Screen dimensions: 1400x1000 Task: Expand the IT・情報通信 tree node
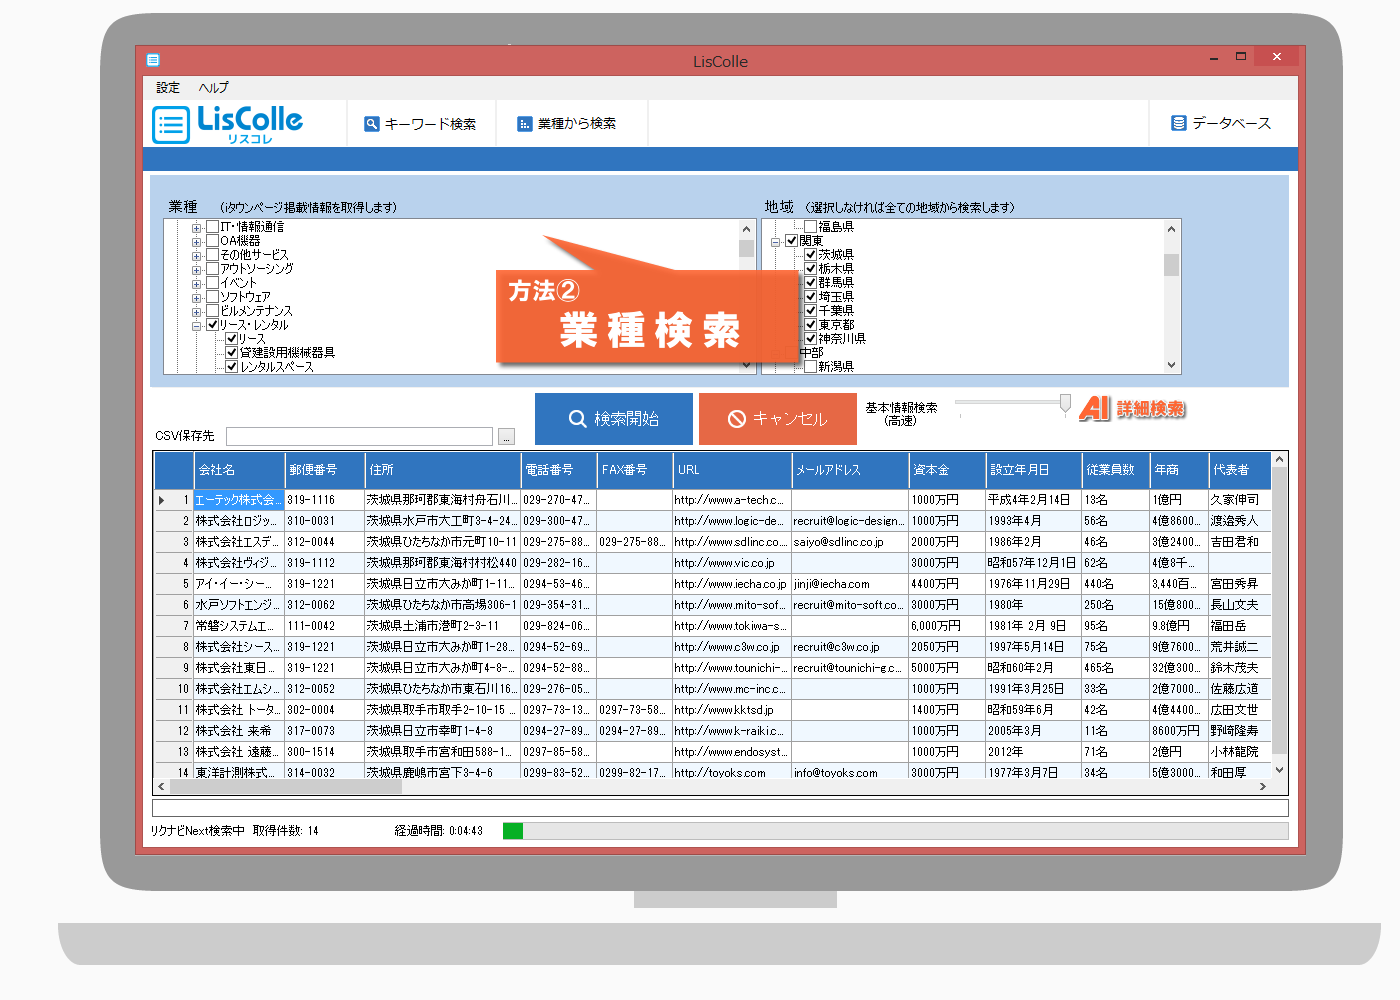pyautogui.click(x=197, y=228)
